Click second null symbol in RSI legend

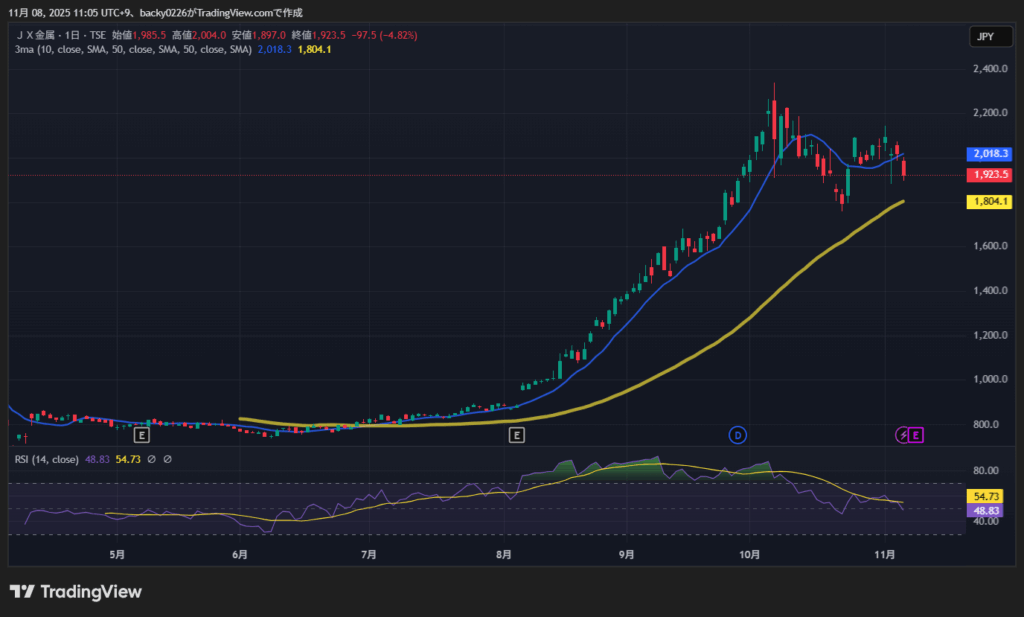(168, 459)
